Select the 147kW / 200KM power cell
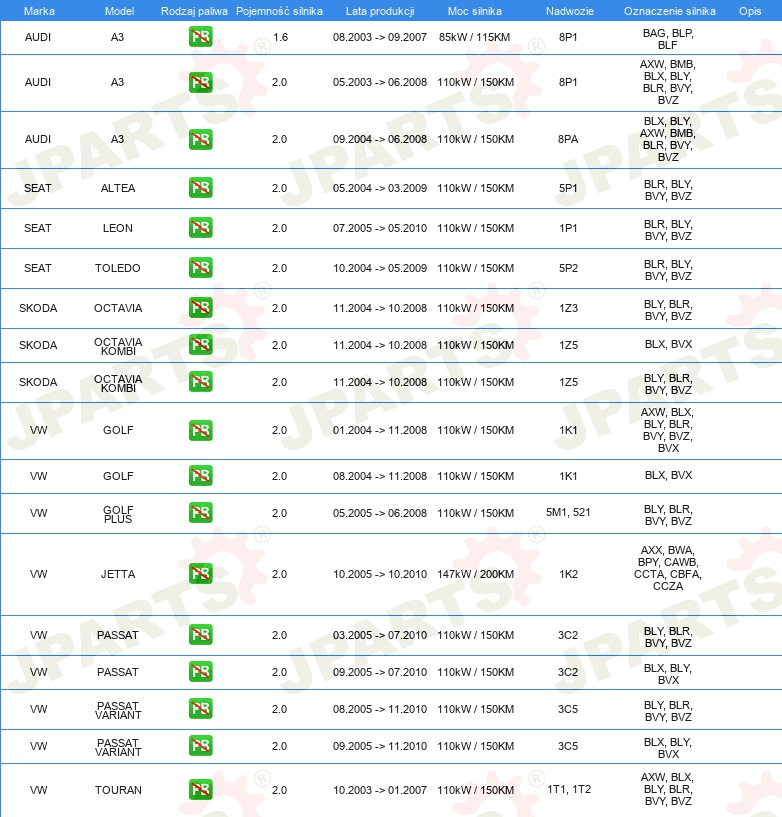 point(476,574)
